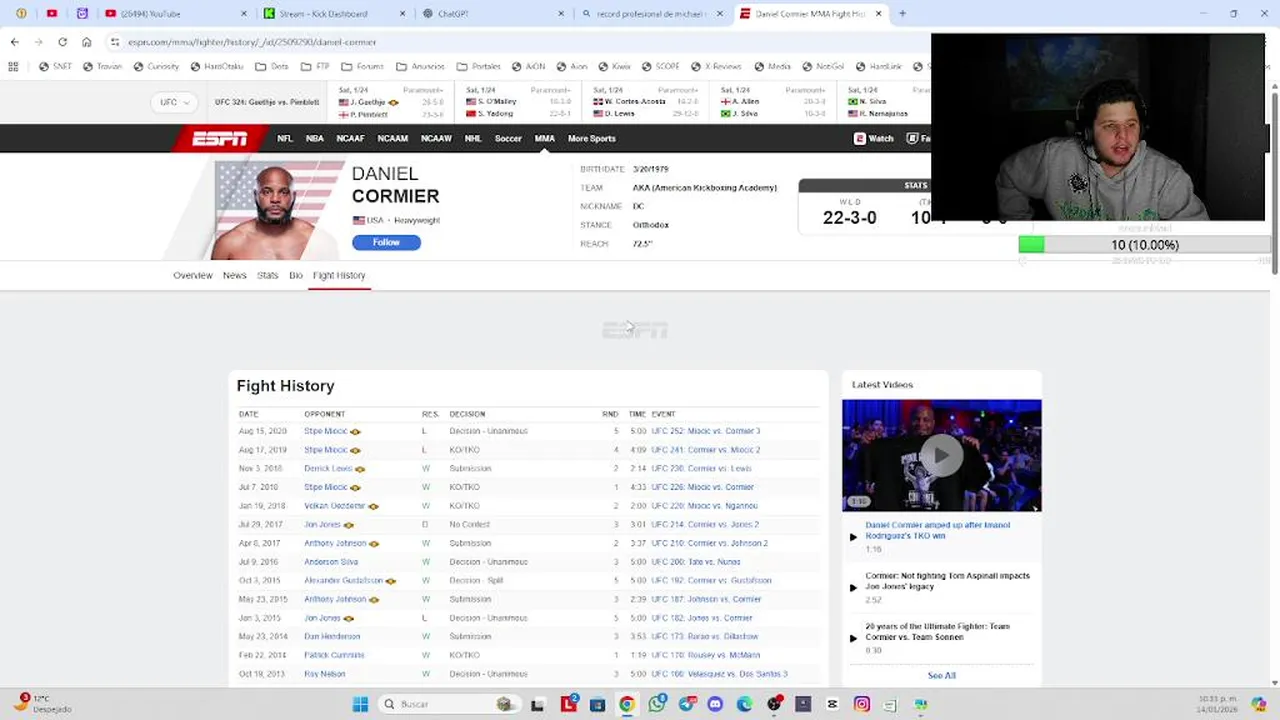
Task: Open the apps grid in bookmarks bar
Action: 13,67
